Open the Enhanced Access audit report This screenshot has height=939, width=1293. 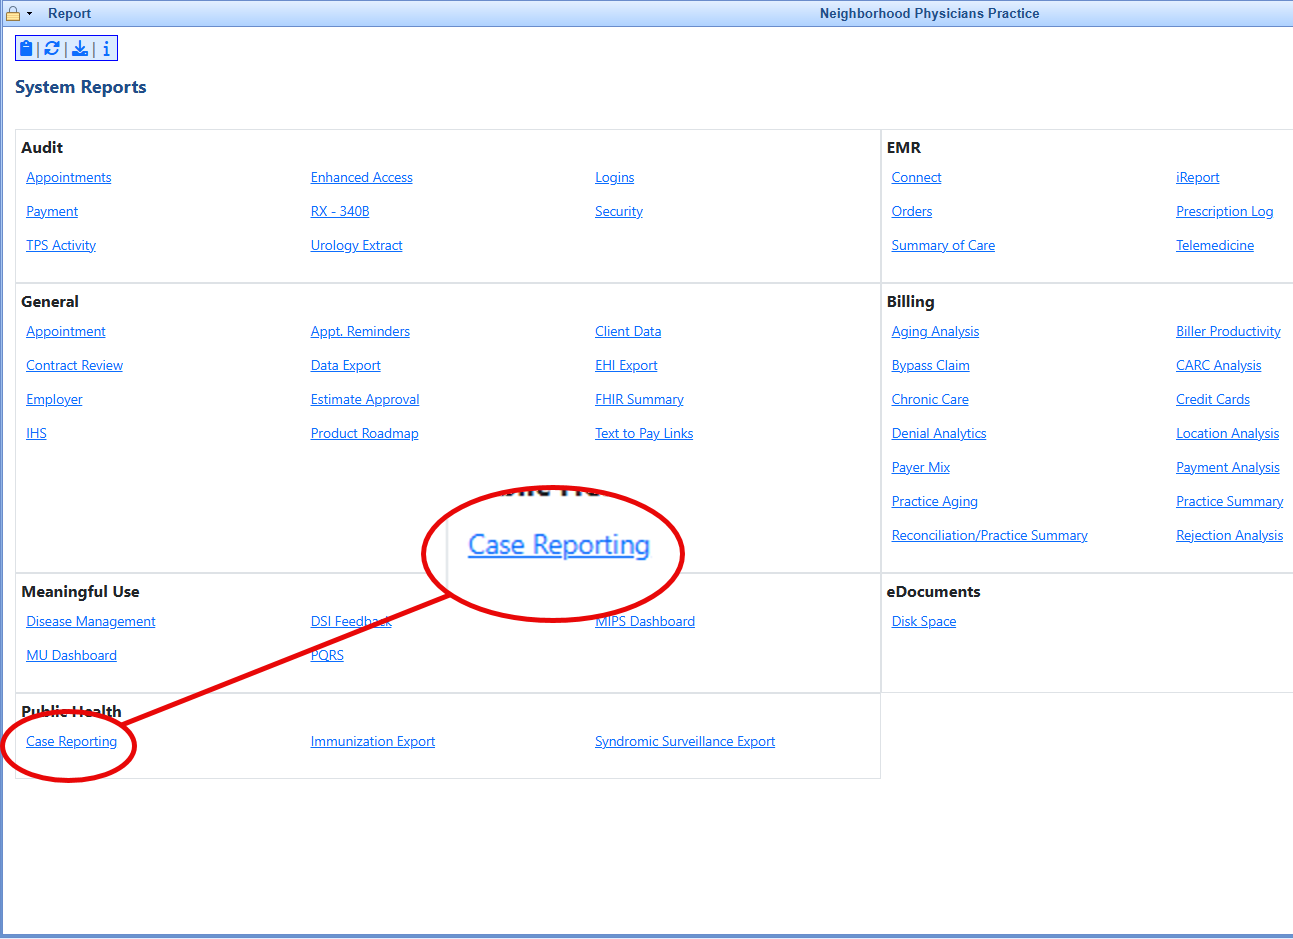[362, 178]
